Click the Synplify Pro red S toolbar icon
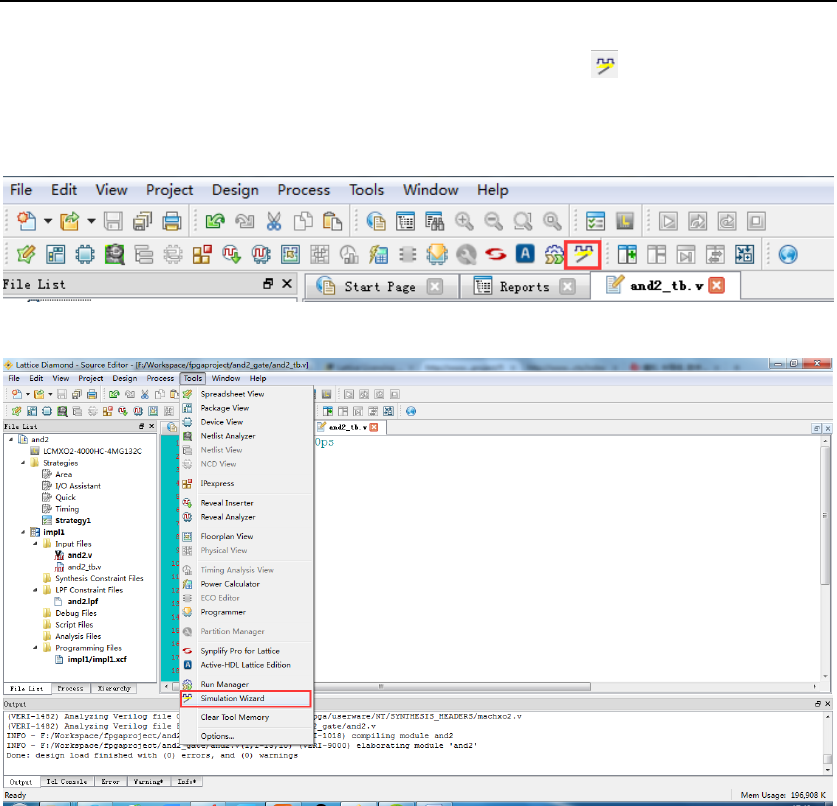This screenshot has width=837, height=806. 496,254
